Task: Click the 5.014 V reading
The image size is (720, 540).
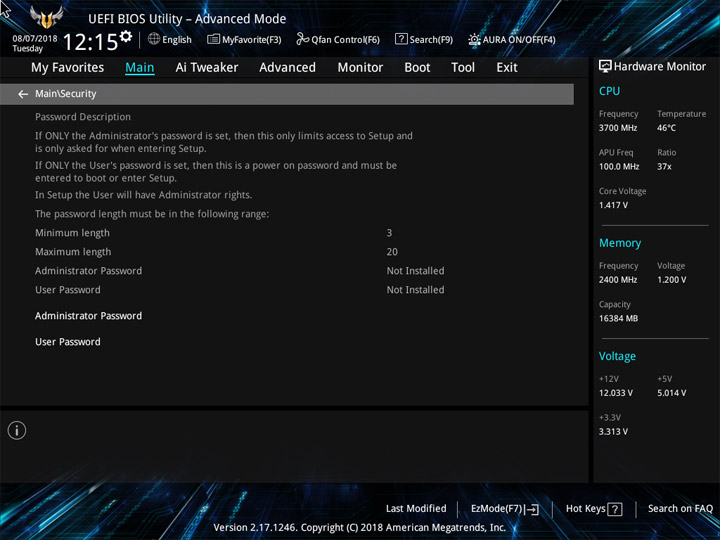Action: [671, 393]
